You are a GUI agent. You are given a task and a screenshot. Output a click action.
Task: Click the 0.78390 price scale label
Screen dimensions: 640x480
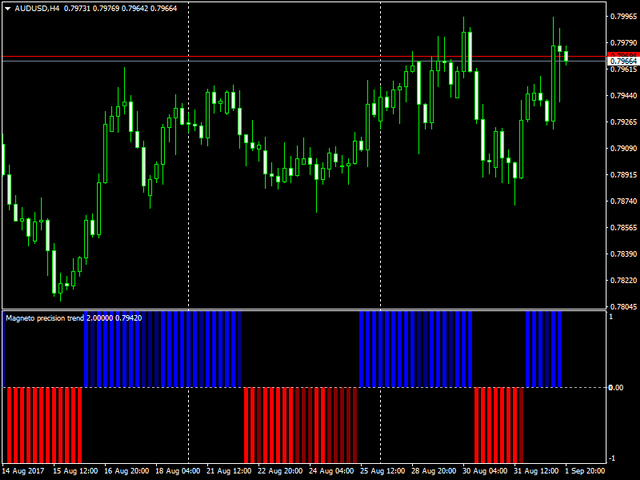coord(623,254)
